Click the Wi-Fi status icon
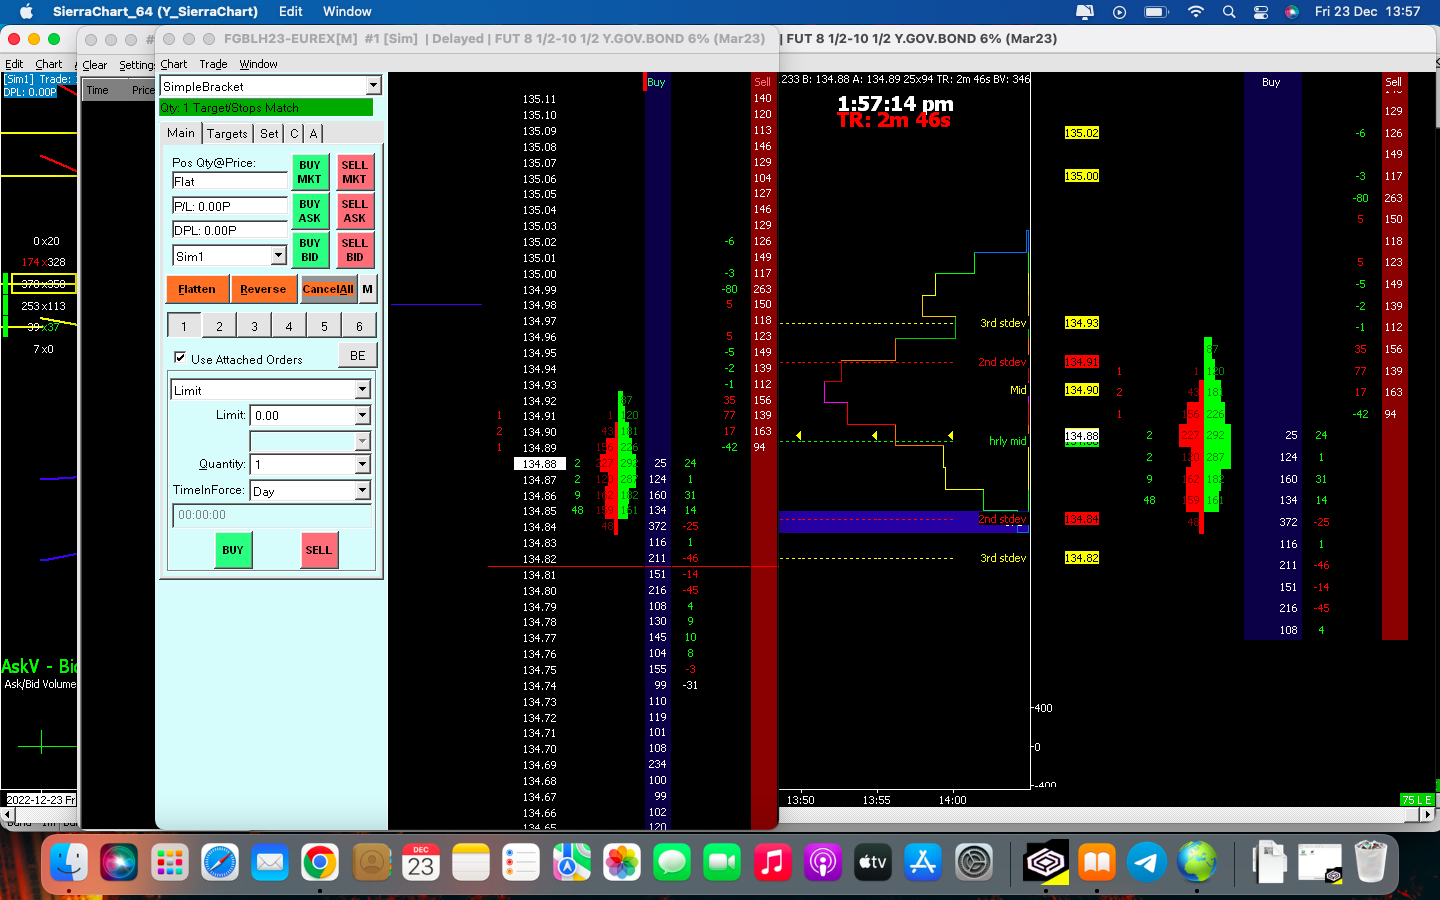This screenshot has width=1440, height=900. coord(1196,12)
